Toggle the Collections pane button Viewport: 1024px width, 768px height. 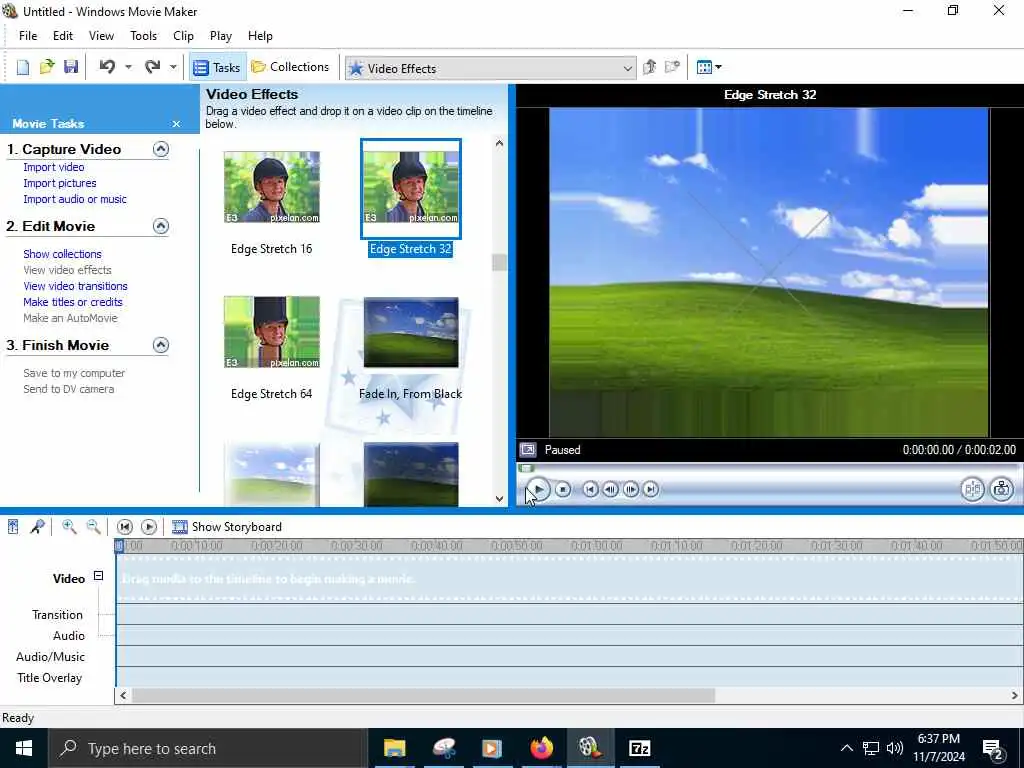pos(291,67)
